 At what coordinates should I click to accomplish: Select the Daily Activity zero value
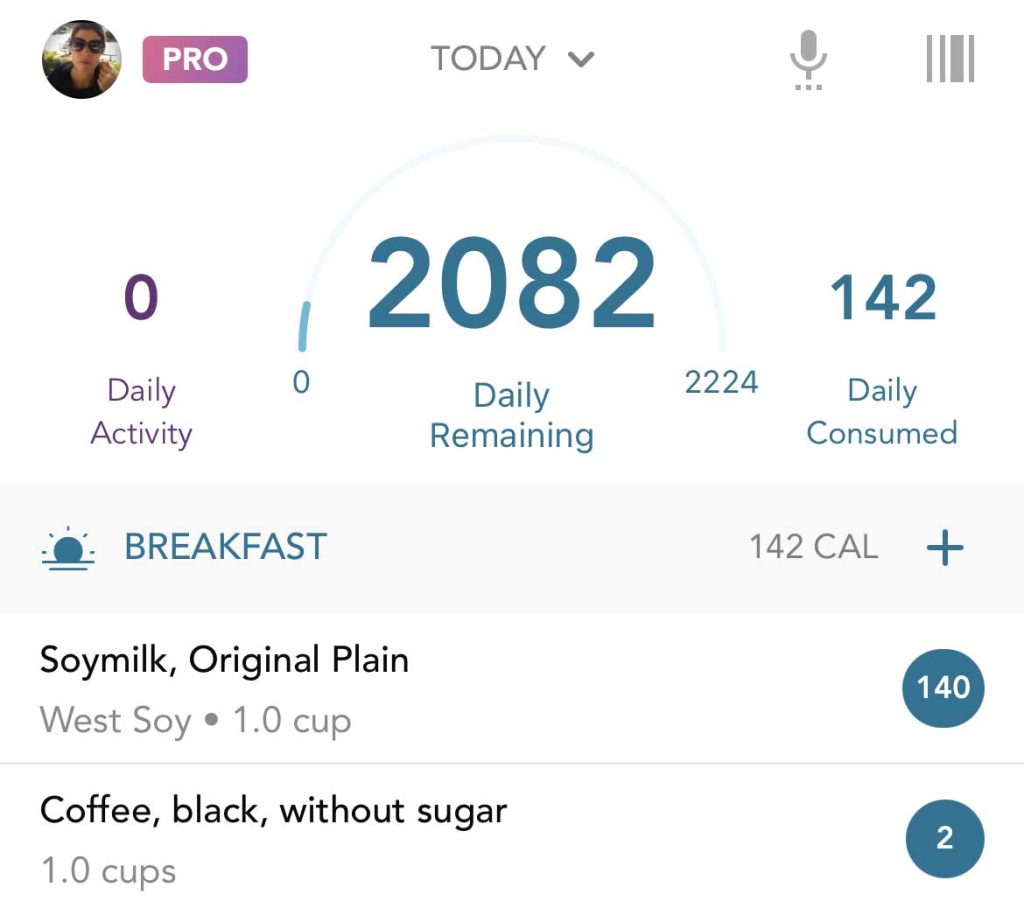point(141,298)
